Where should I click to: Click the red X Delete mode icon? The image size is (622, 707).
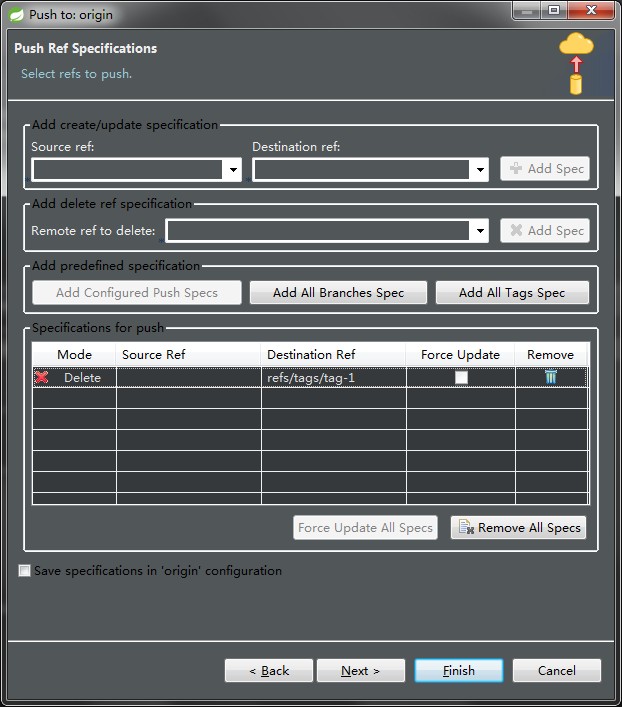(x=42, y=377)
